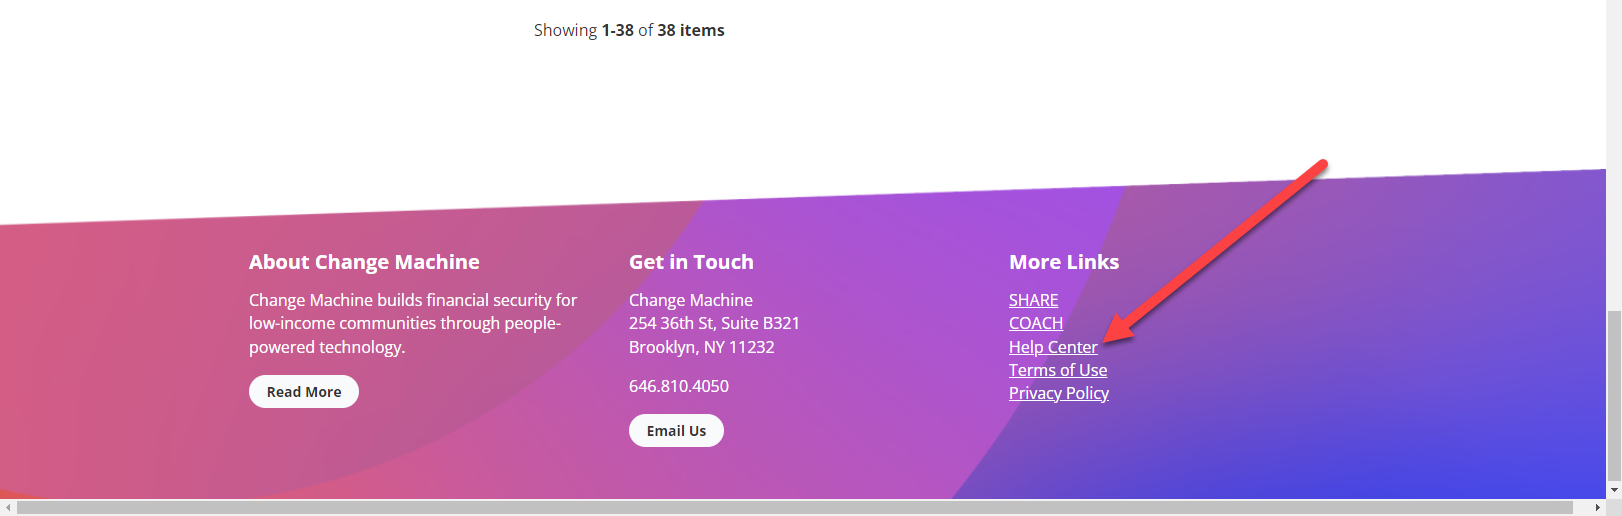Click the Read More button
This screenshot has height=516, width=1622.
pyautogui.click(x=303, y=392)
